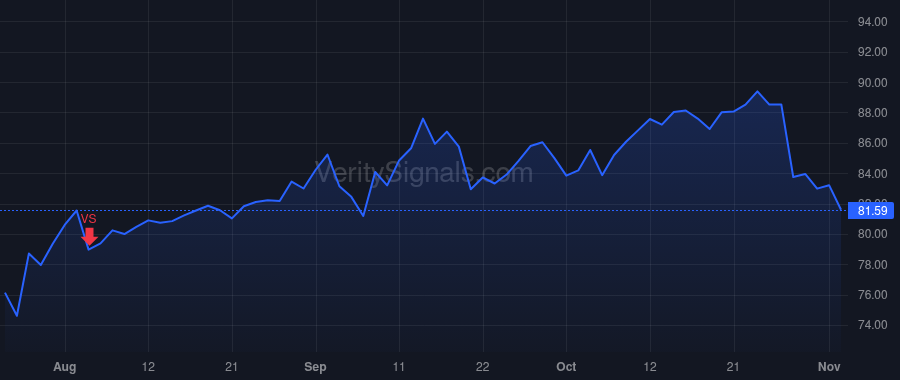Screen dimensions: 900x380
Task: Click the 74.00 price axis label
Action: coord(872,325)
